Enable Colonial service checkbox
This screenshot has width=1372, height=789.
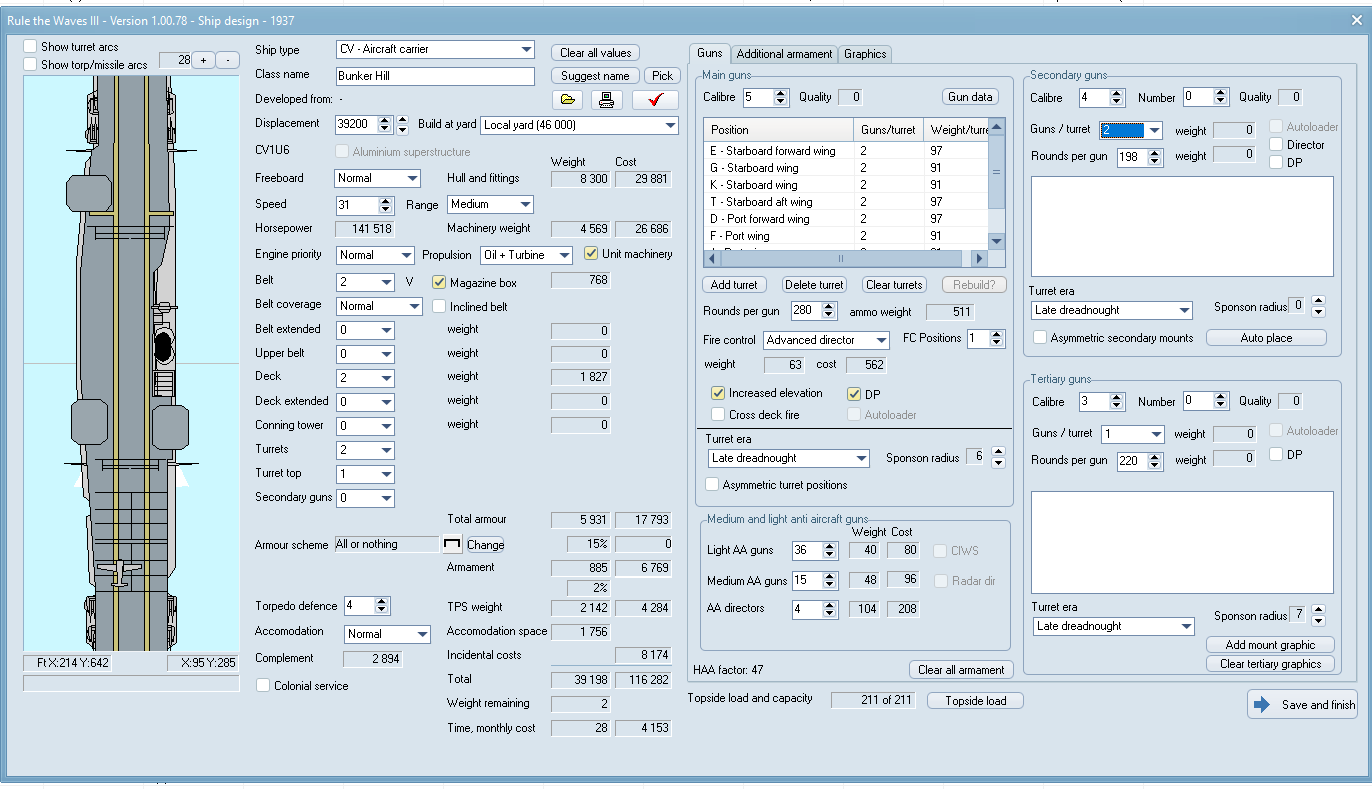pyautogui.click(x=263, y=686)
